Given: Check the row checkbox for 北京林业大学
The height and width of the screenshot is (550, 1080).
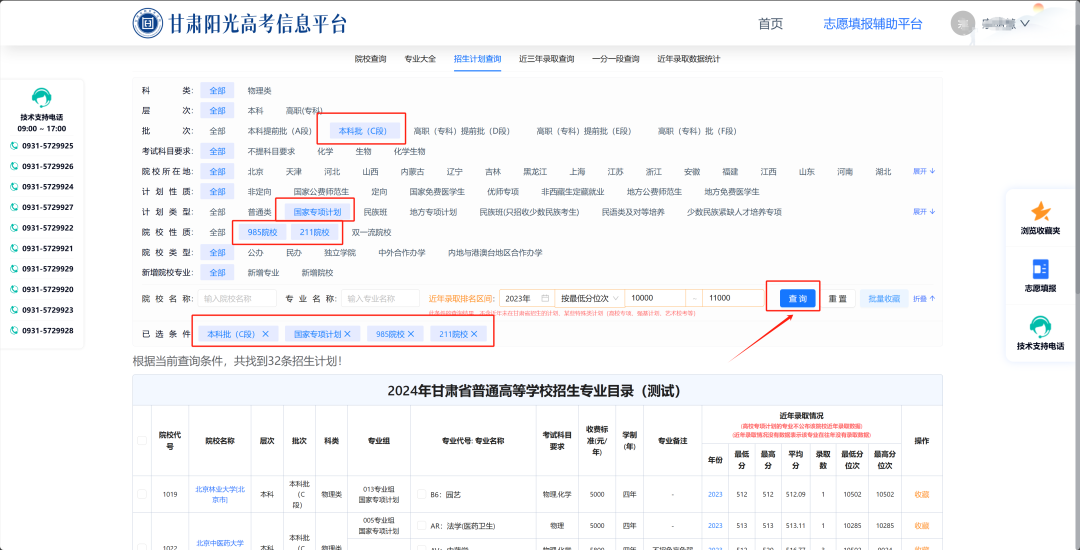Looking at the screenshot, I should [142, 494].
